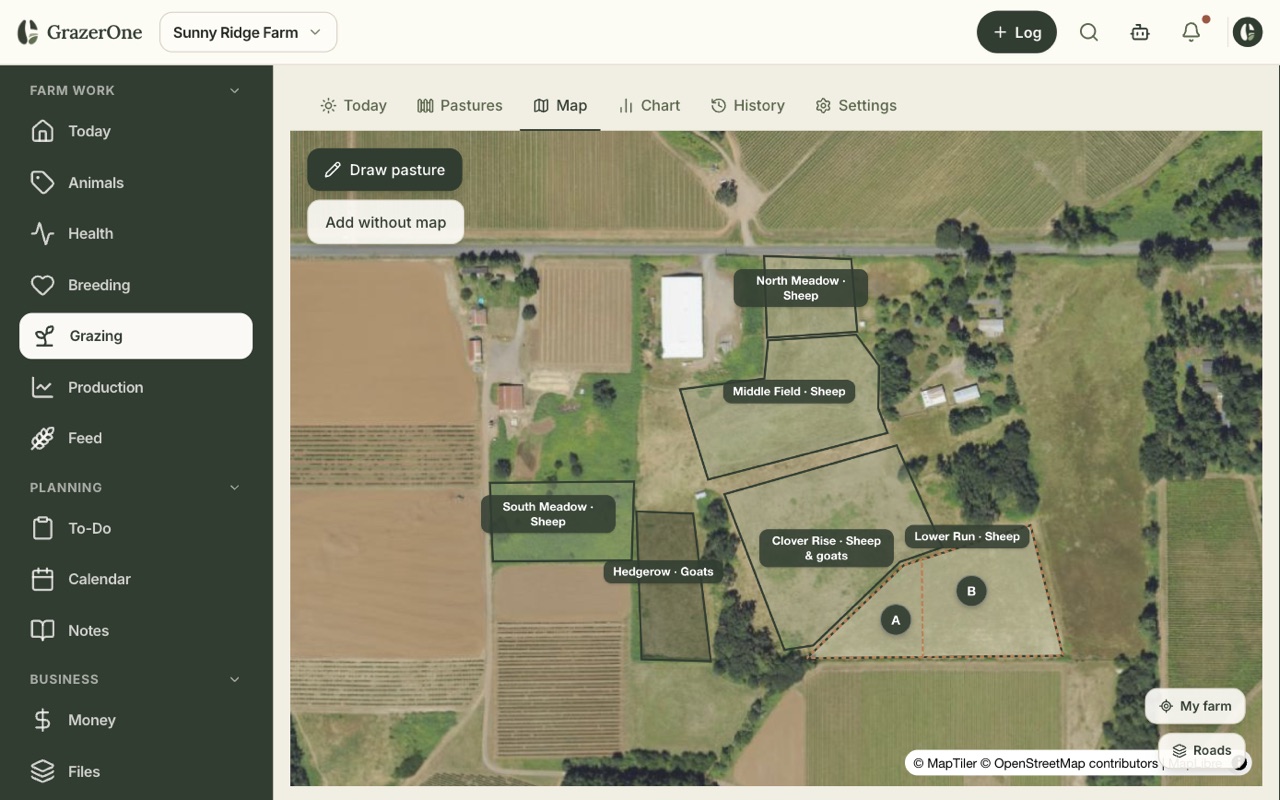Click the Production chart icon
Image resolution: width=1280 pixels, height=800 pixels.
tap(42, 387)
